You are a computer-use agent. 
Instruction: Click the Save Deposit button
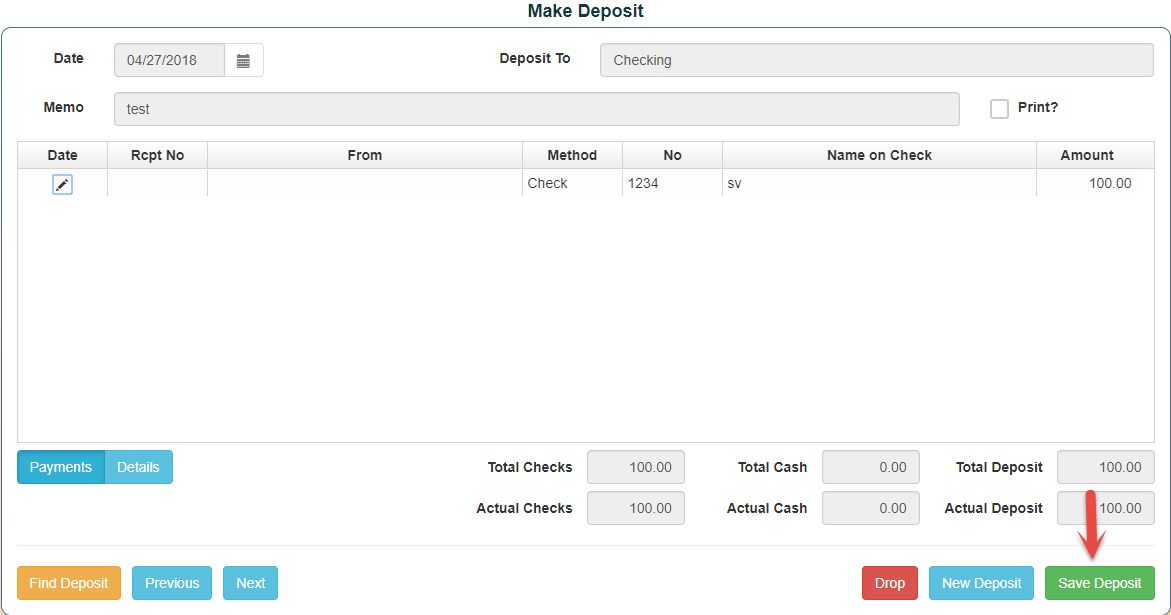pyautogui.click(x=1099, y=583)
